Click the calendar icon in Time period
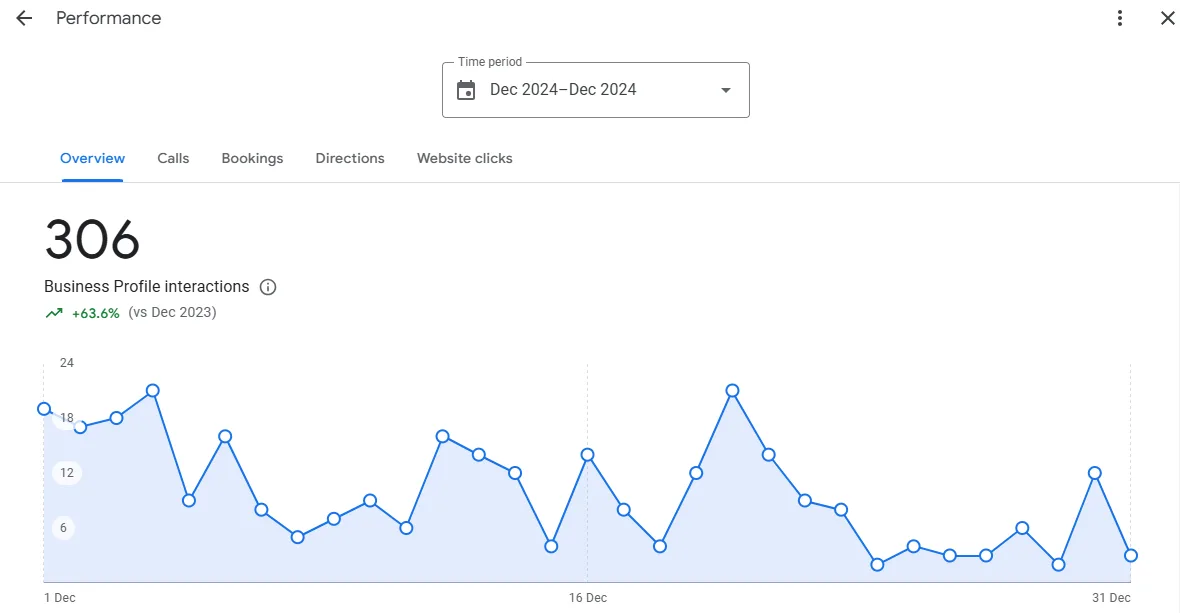This screenshot has height=613, width=1180. coord(466,90)
